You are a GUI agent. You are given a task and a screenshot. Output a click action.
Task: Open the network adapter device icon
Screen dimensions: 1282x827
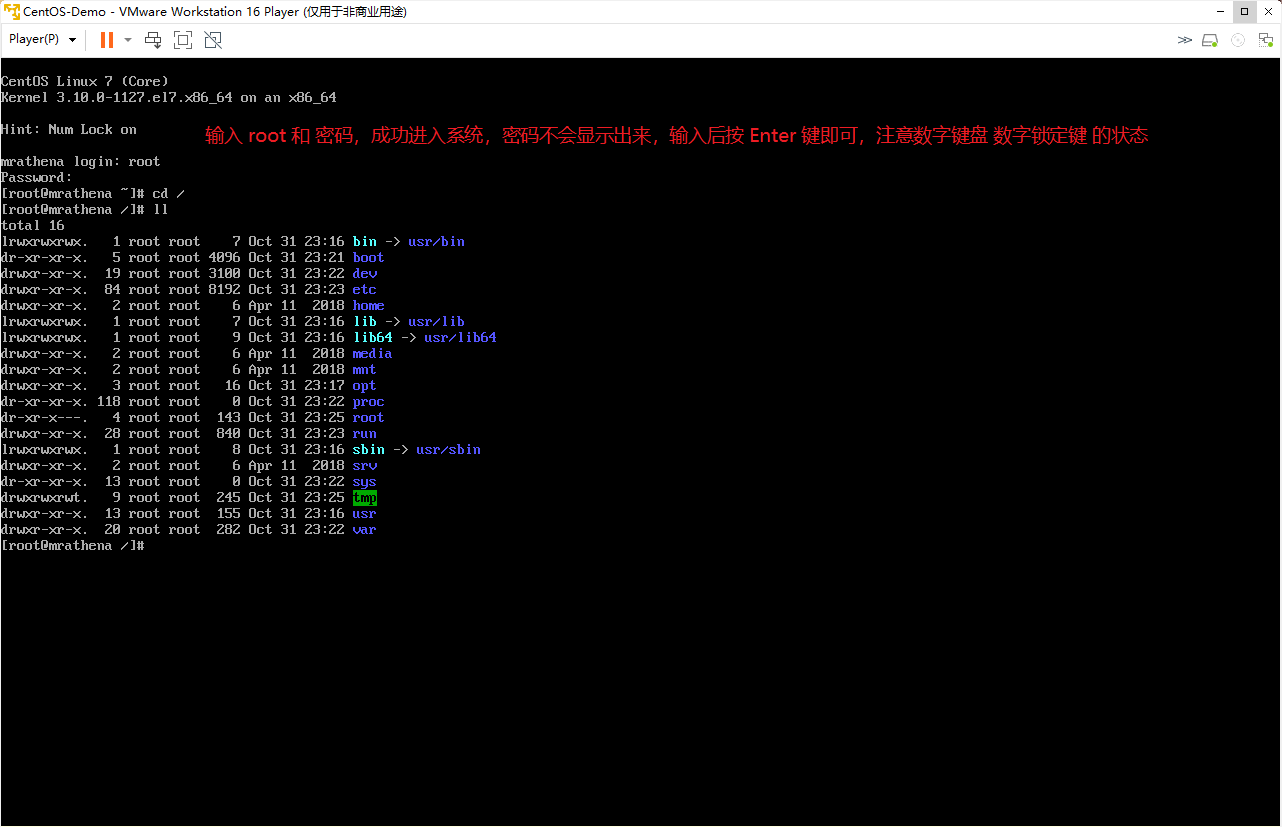point(1265,40)
